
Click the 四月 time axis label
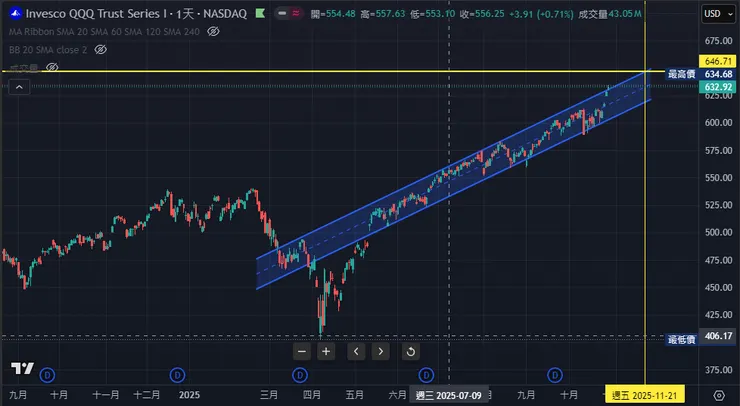pyautogui.click(x=311, y=395)
